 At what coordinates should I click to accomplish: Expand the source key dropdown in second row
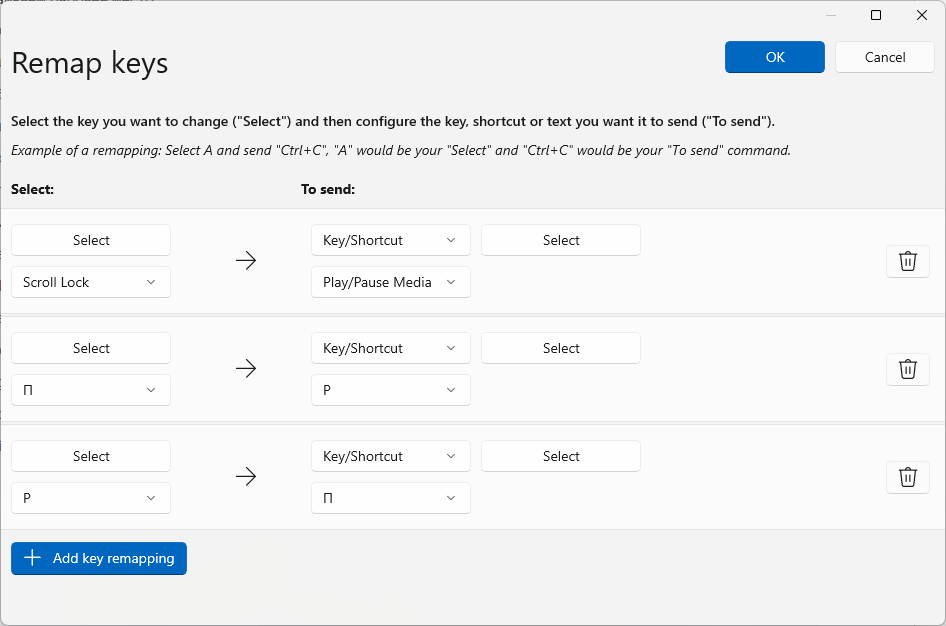click(x=91, y=390)
